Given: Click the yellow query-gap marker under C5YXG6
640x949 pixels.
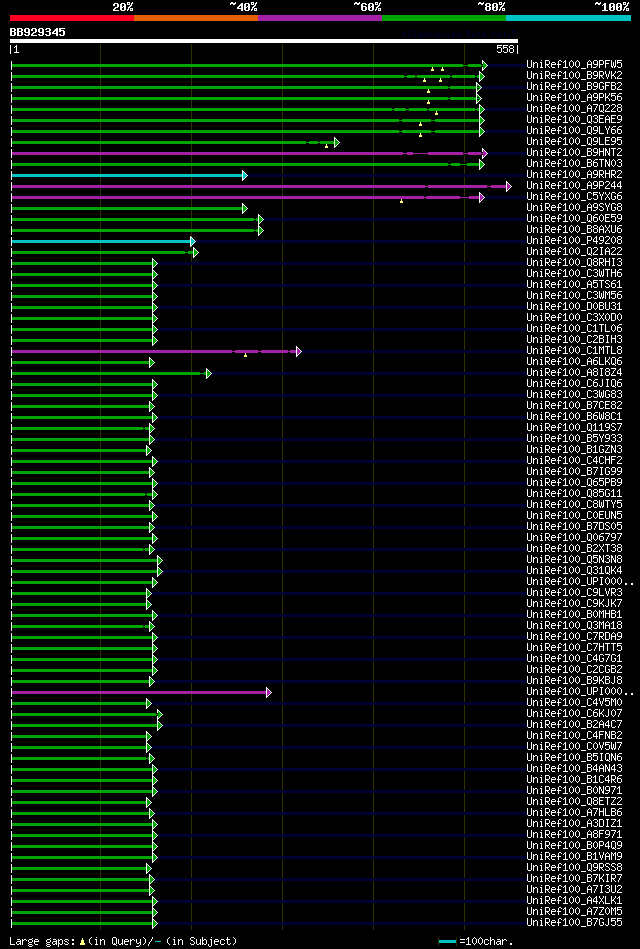Looking at the screenshot, I should [401, 201].
